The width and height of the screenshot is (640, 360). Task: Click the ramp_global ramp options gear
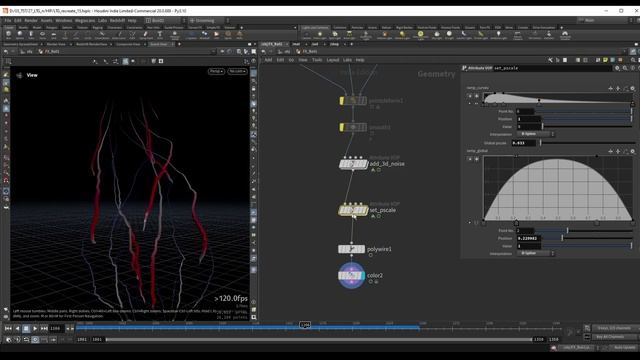[x=633, y=151]
